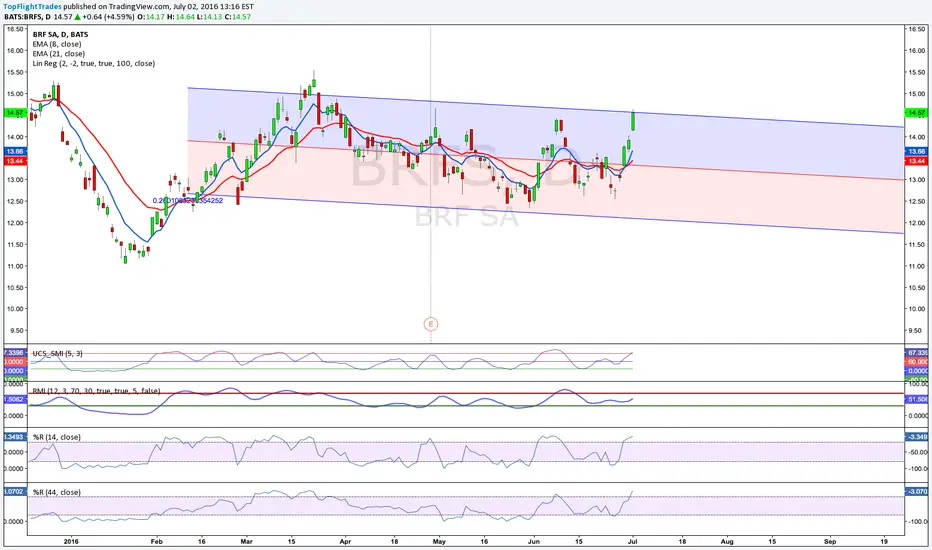Click the 'Sep' label on time axis
This screenshot has width=932, height=550.
tap(830, 542)
